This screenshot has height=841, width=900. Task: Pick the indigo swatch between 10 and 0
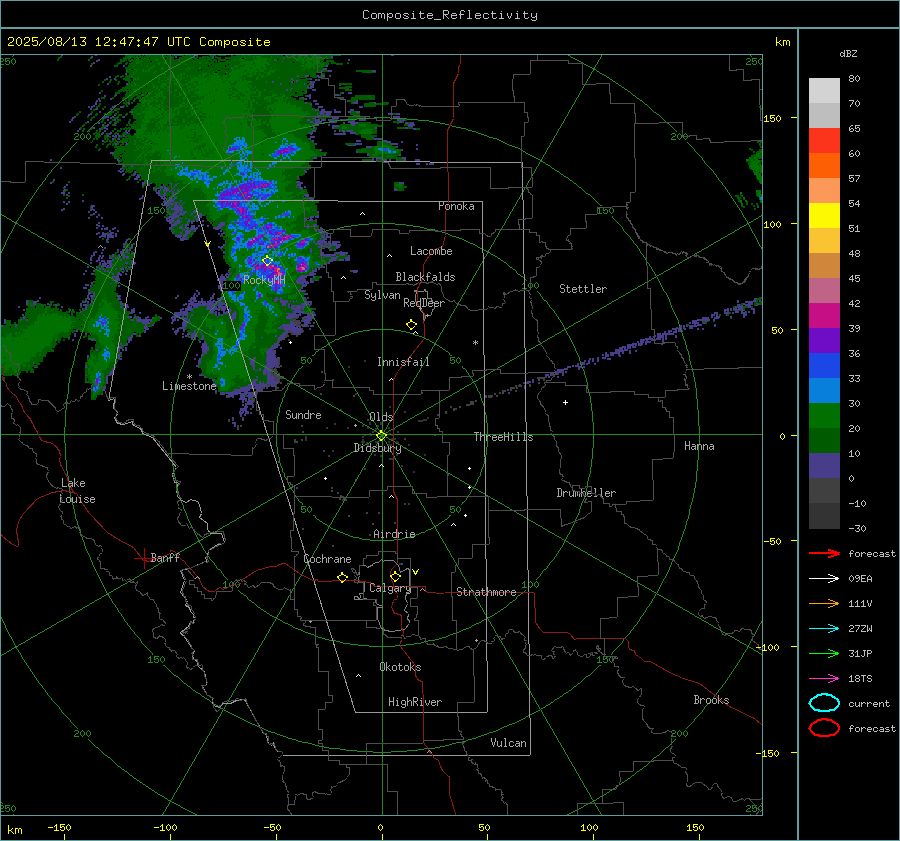pos(824,466)
